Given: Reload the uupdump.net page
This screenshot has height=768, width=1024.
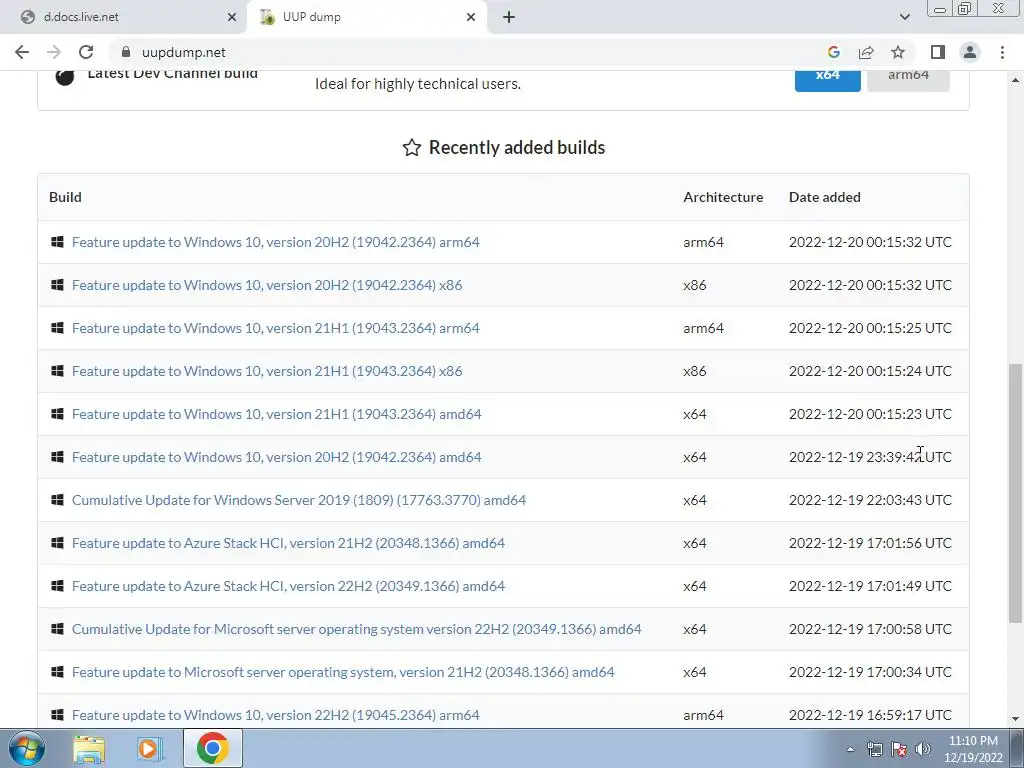Looking at the screenshot, I should pyautogui.click(x=86, y=52).
